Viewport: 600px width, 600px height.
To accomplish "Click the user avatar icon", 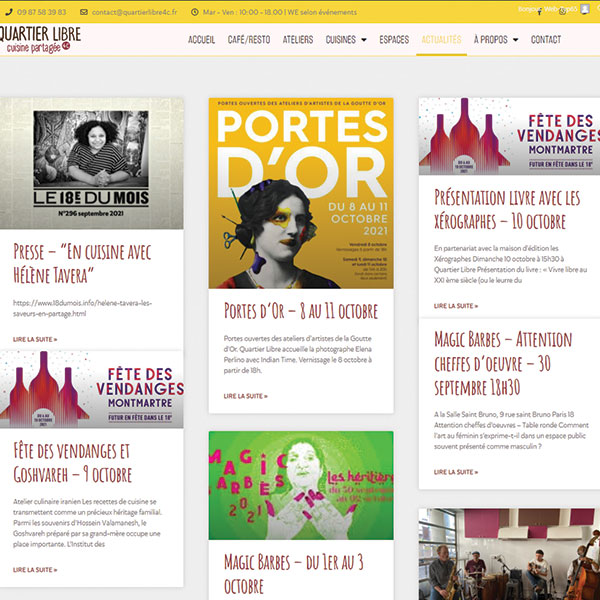I will click(585, 9).
